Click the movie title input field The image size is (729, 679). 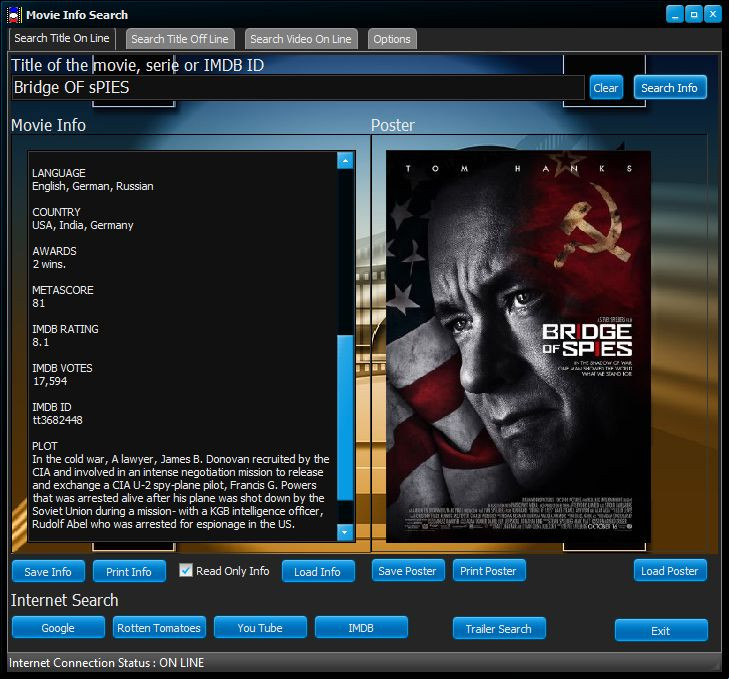(298, 87)
